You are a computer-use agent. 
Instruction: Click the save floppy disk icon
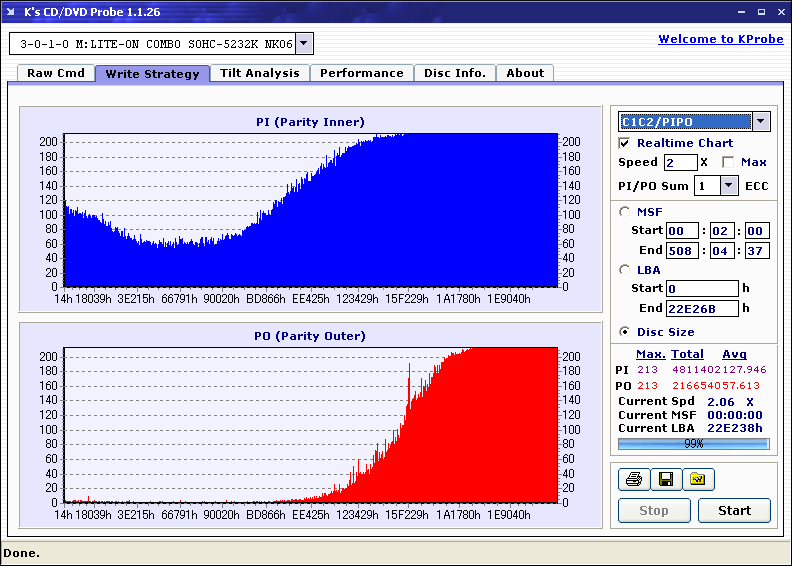click(x=666, y=479)
